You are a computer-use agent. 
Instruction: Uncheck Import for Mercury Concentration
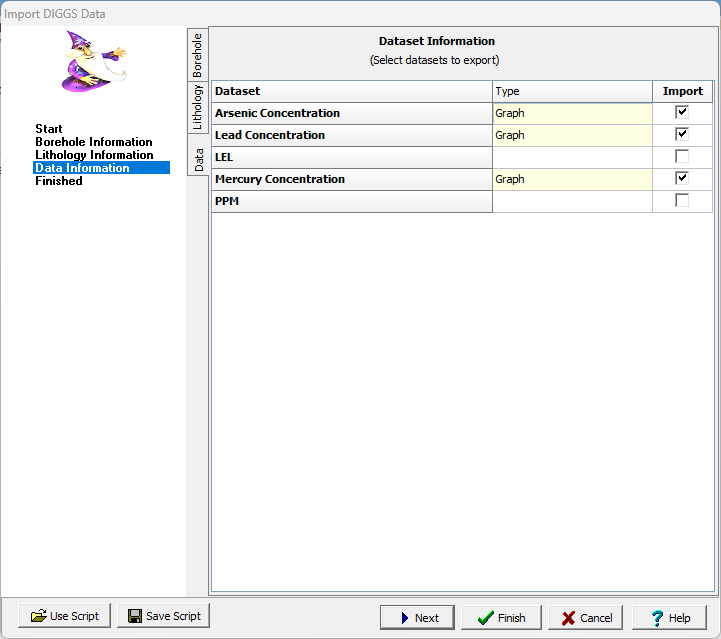pyautogui.click(x=682, y=179)
